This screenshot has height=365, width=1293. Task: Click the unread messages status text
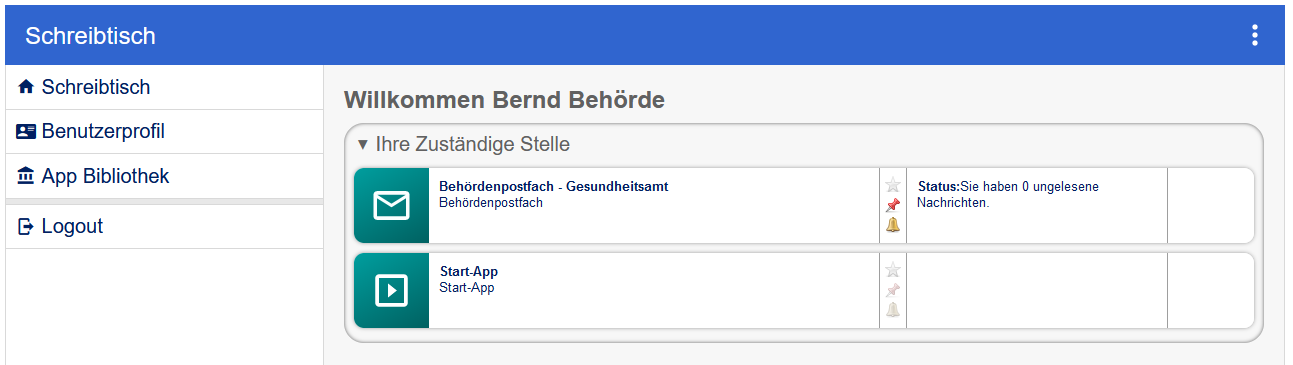coord(1015,194)
